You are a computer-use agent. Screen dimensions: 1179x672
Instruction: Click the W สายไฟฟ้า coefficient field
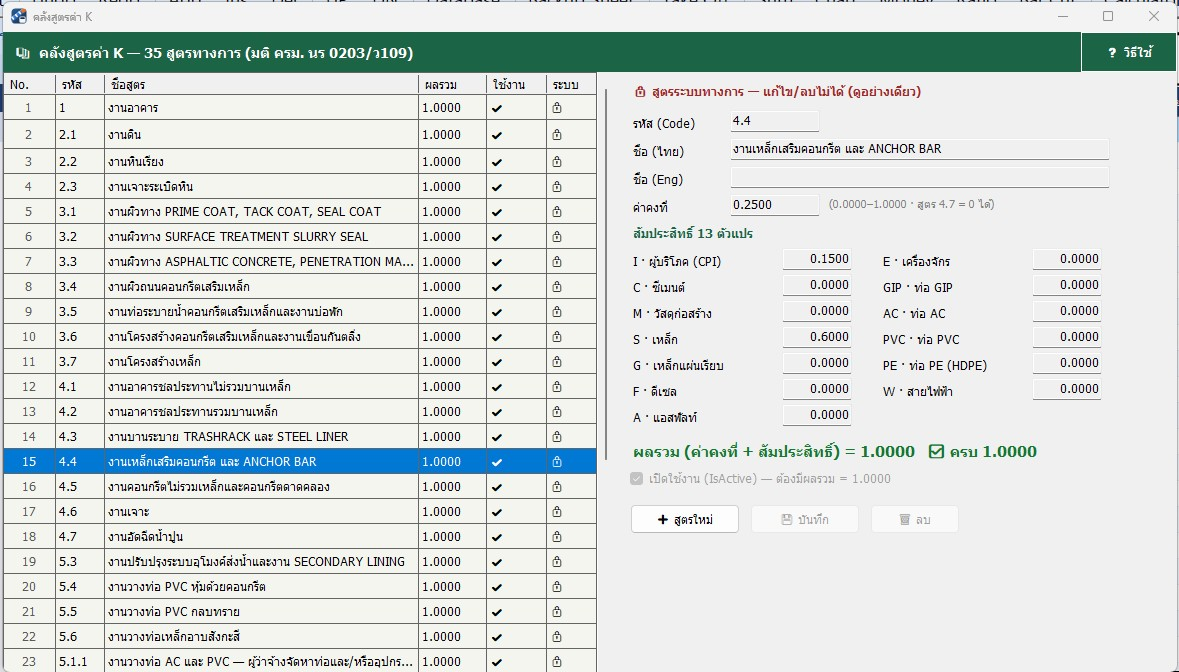click(1066, 389)
